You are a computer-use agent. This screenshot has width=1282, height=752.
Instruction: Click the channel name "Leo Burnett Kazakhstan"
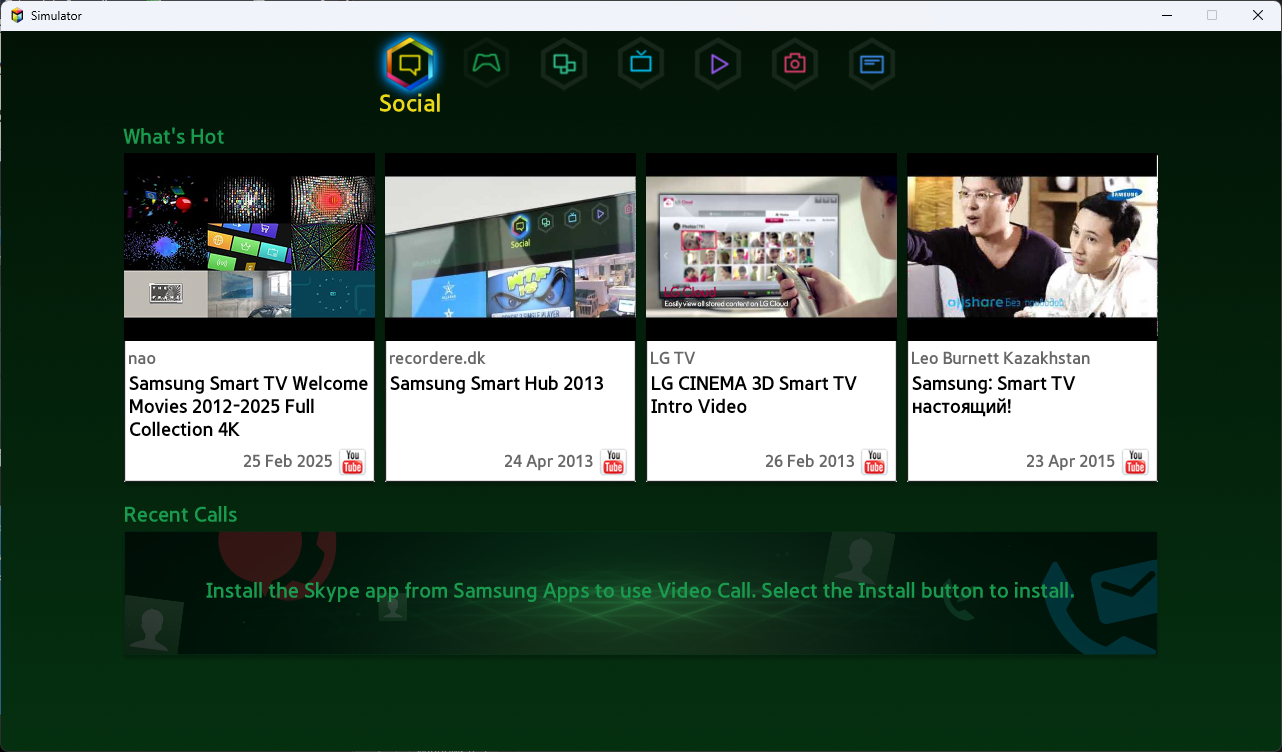(1001, 358)
